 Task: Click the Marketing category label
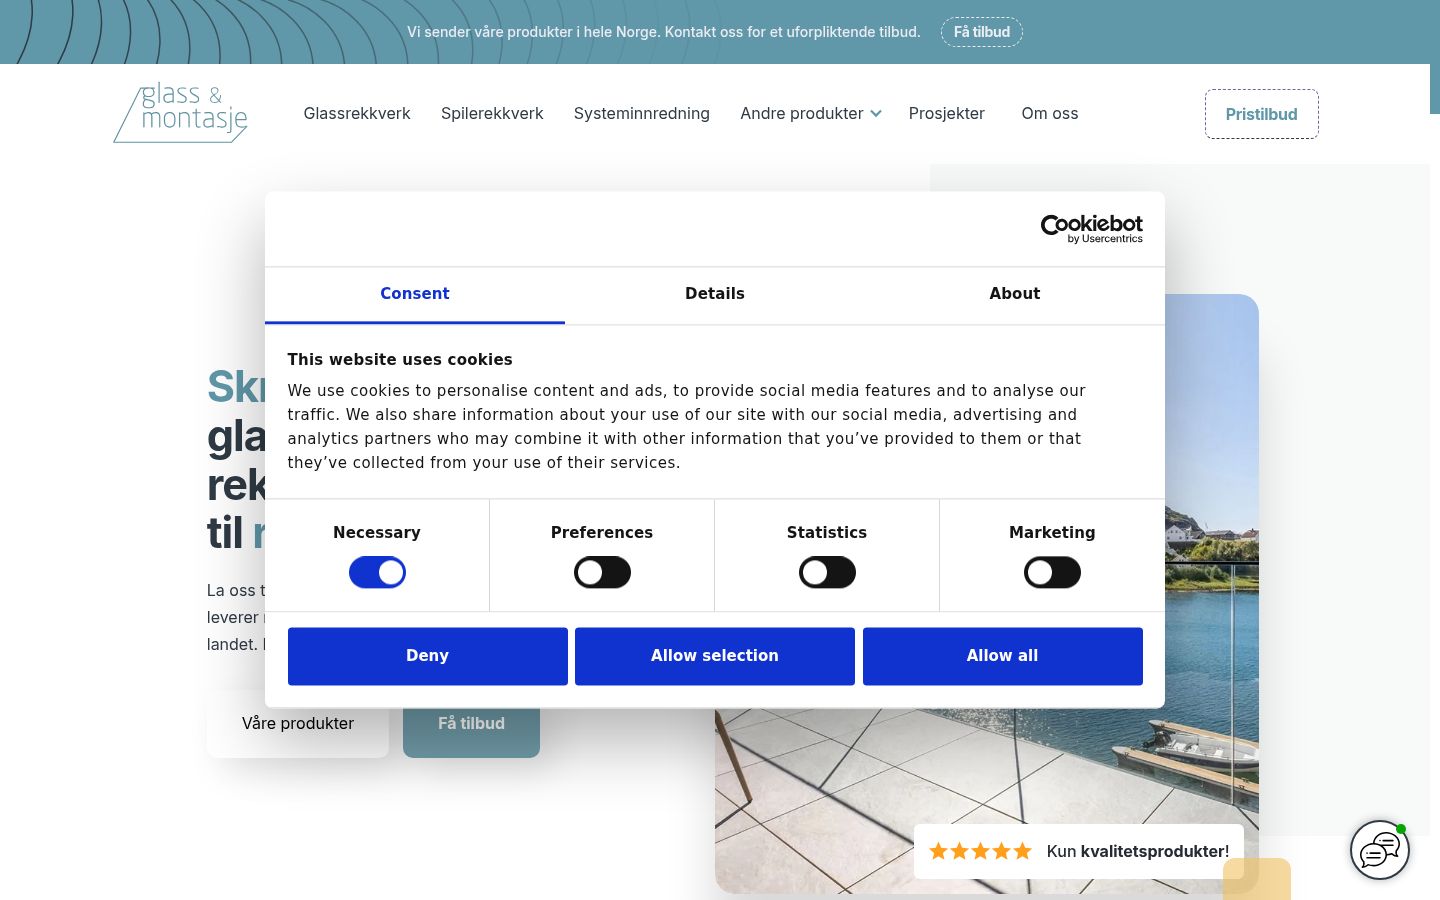1052,533
